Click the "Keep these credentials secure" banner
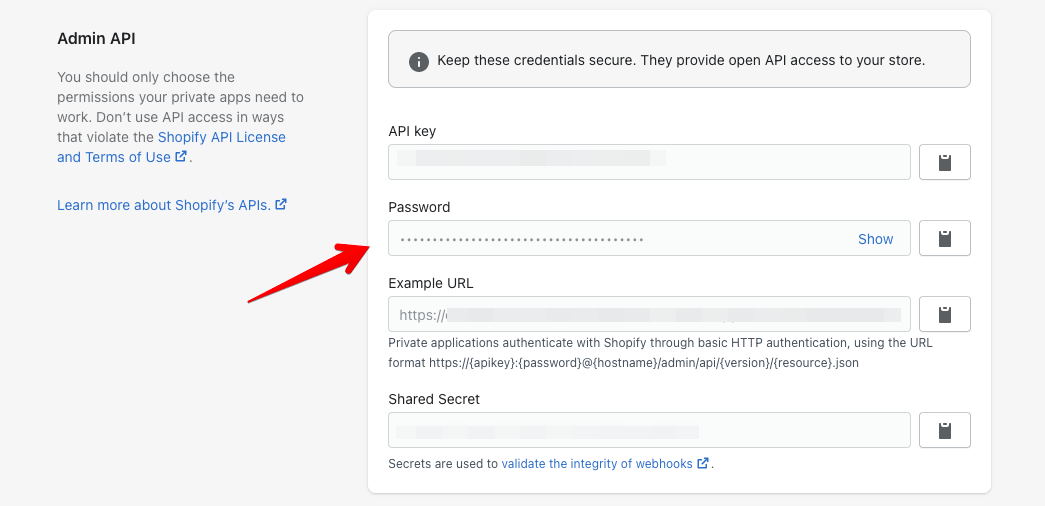 pos(680,60)
